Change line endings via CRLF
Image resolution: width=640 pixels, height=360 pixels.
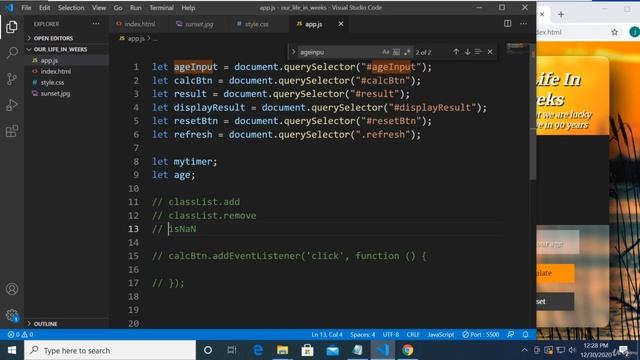pyautogui.click(x=413, y=334)
